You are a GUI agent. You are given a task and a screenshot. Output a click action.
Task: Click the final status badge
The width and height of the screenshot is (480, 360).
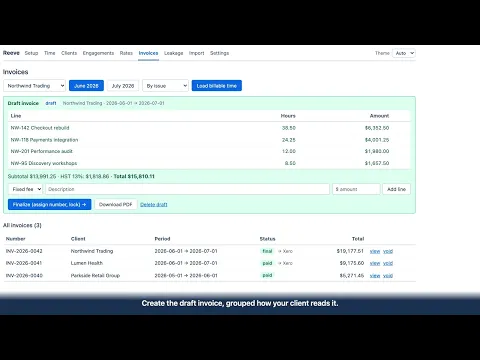click(x=267, y=251)
